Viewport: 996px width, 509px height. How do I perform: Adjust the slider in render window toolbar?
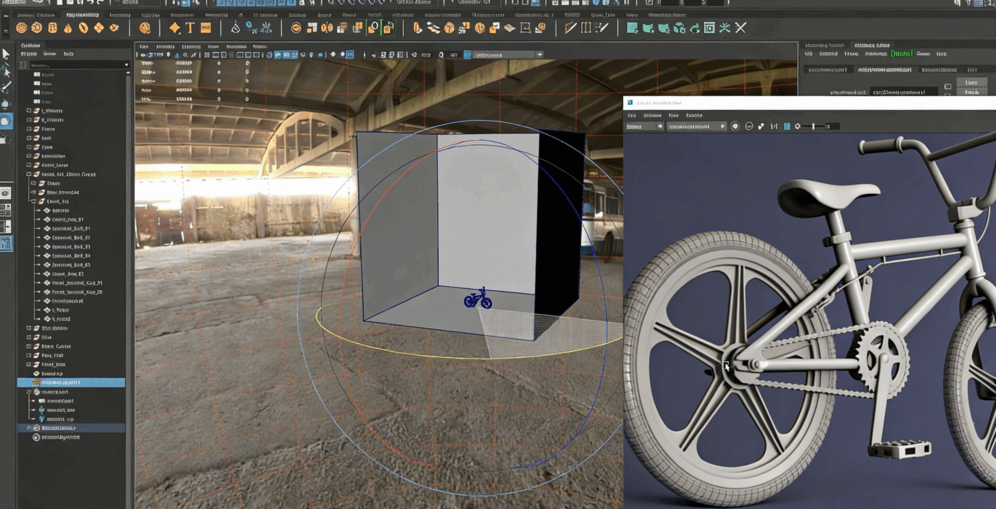coord(814,127)
